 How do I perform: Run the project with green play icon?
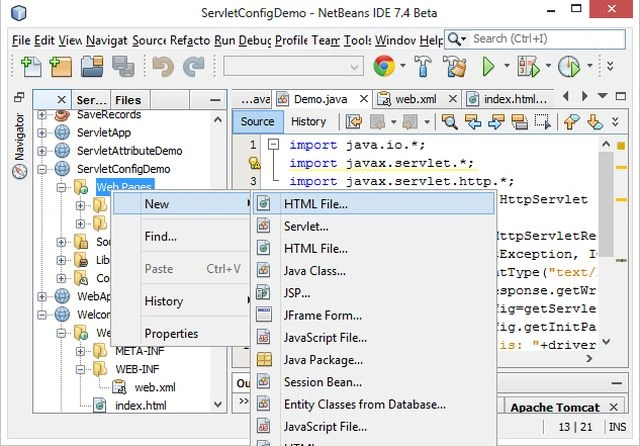click(x=488, y=67)
